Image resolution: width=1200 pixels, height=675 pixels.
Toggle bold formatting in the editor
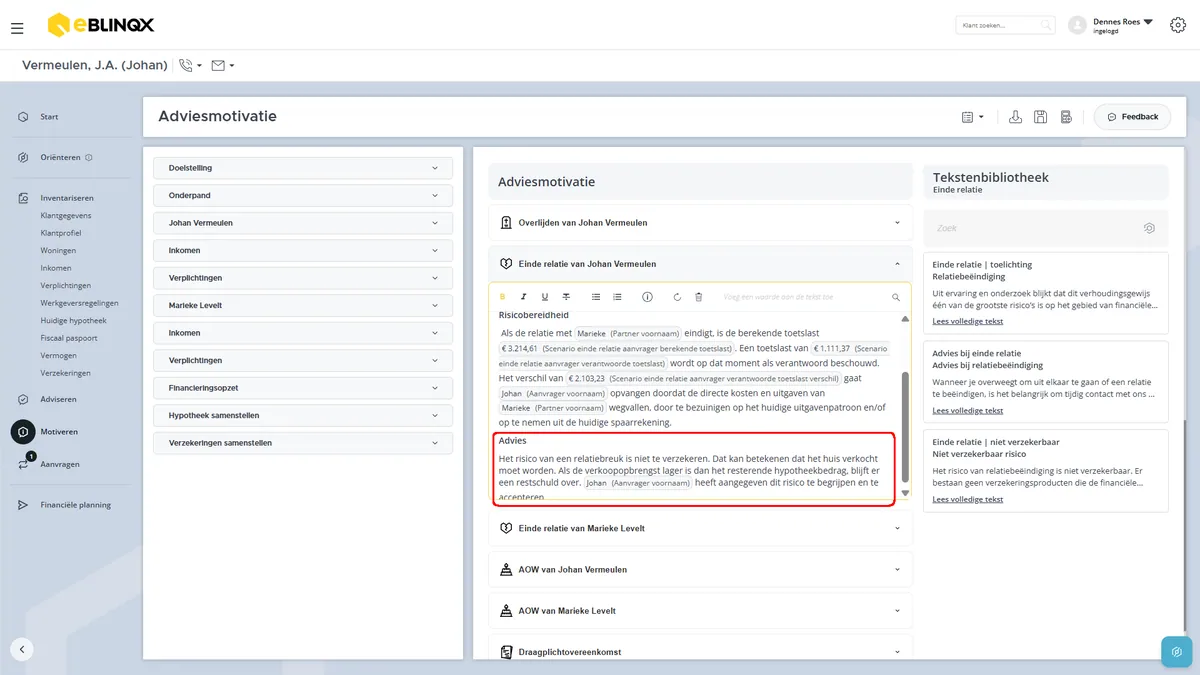(x=502, y=297)
